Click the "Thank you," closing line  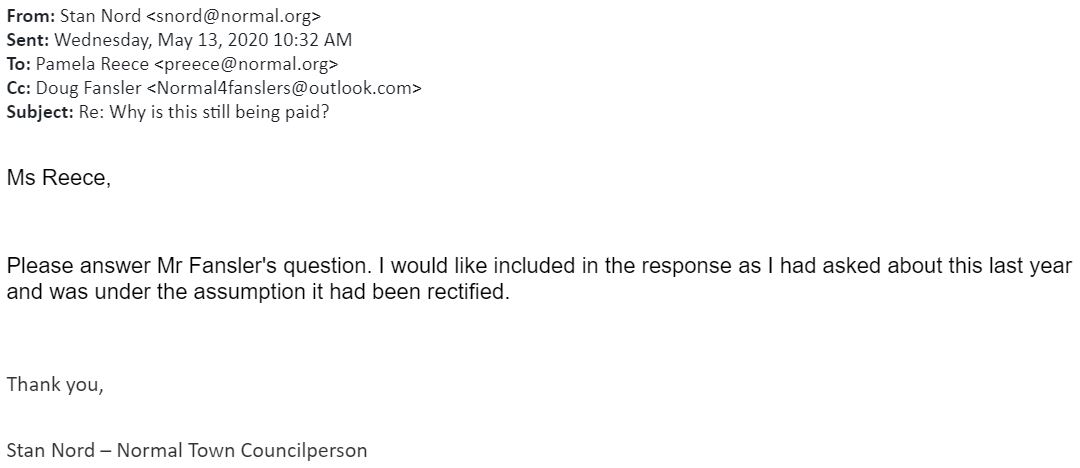(55, 383)
